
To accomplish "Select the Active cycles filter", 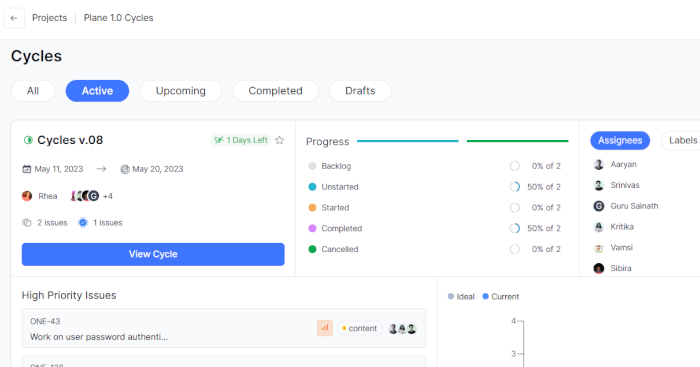I will (97, 91).
